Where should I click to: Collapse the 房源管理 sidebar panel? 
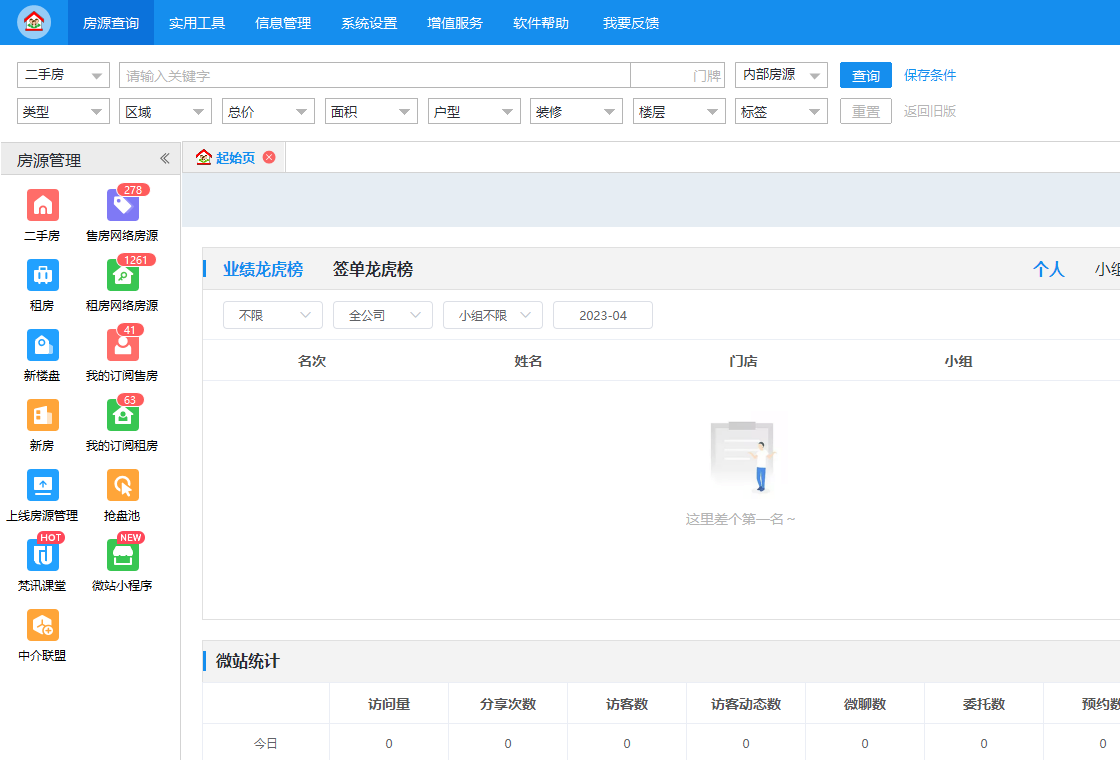tap(164, 159)
